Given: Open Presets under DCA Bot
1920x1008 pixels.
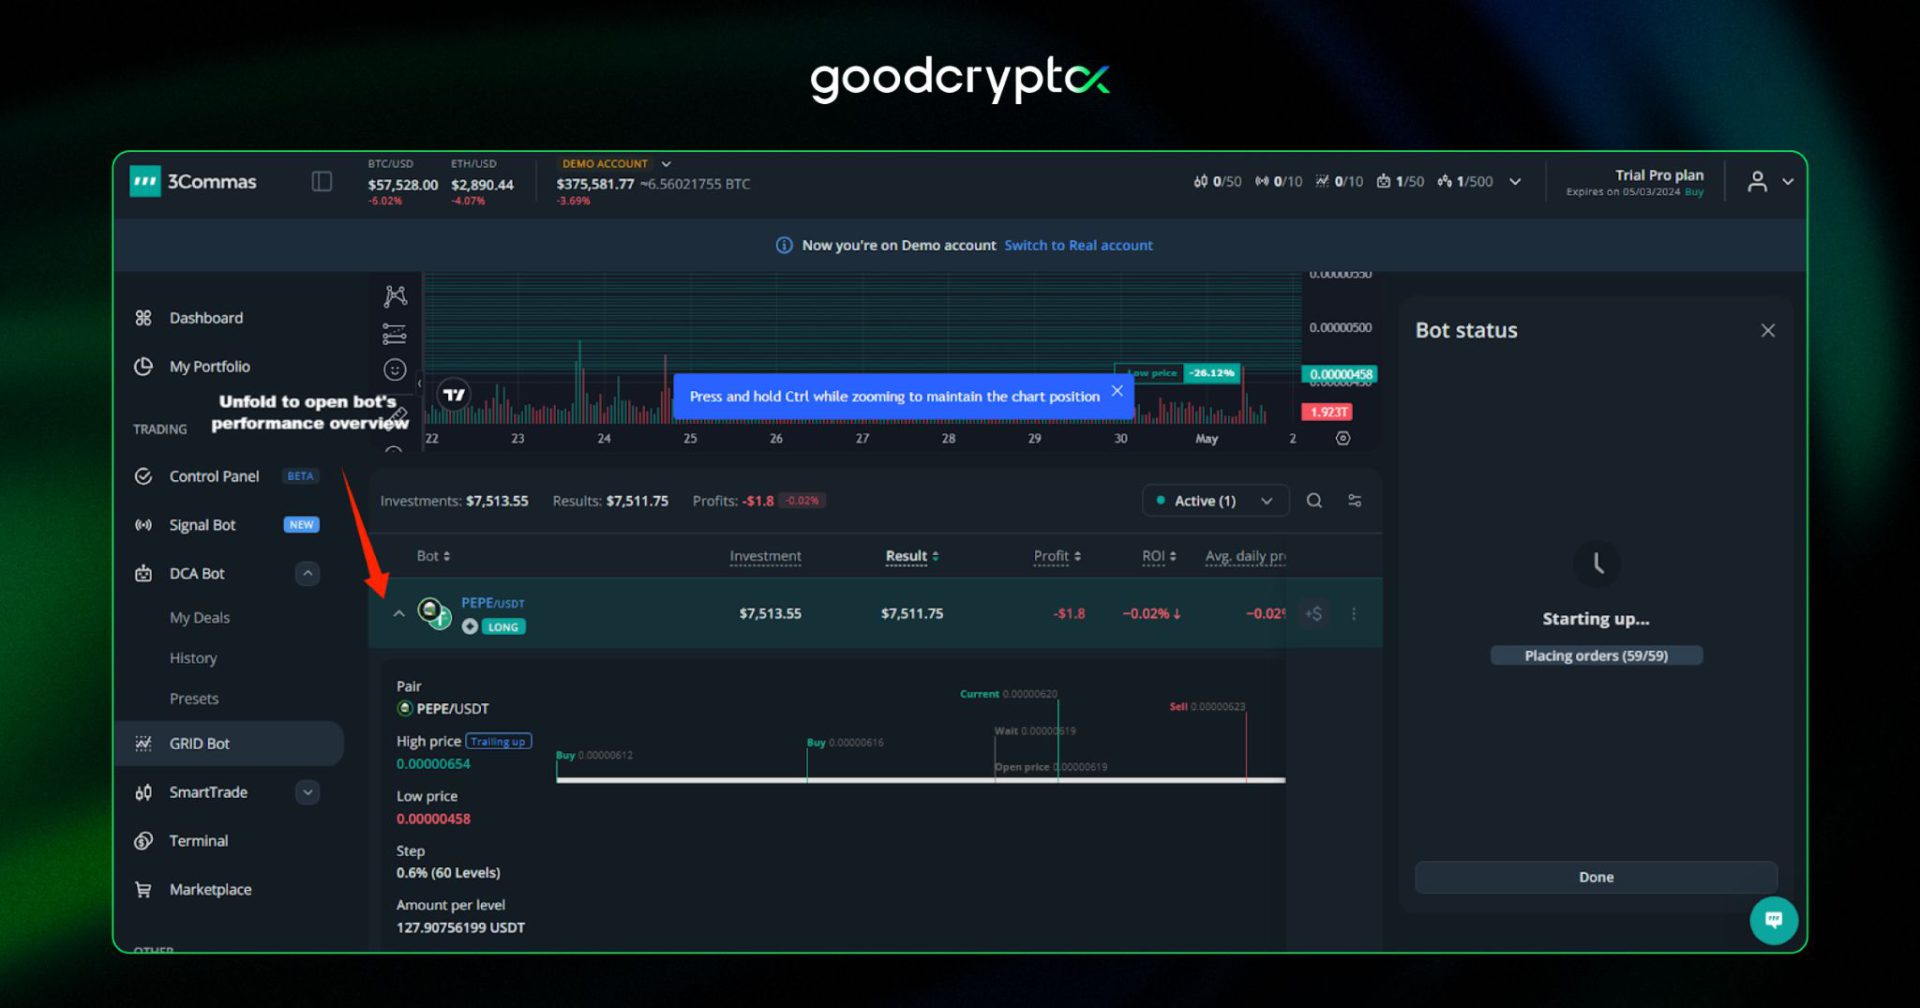Looking at the screenshot, I should point(194,698).
